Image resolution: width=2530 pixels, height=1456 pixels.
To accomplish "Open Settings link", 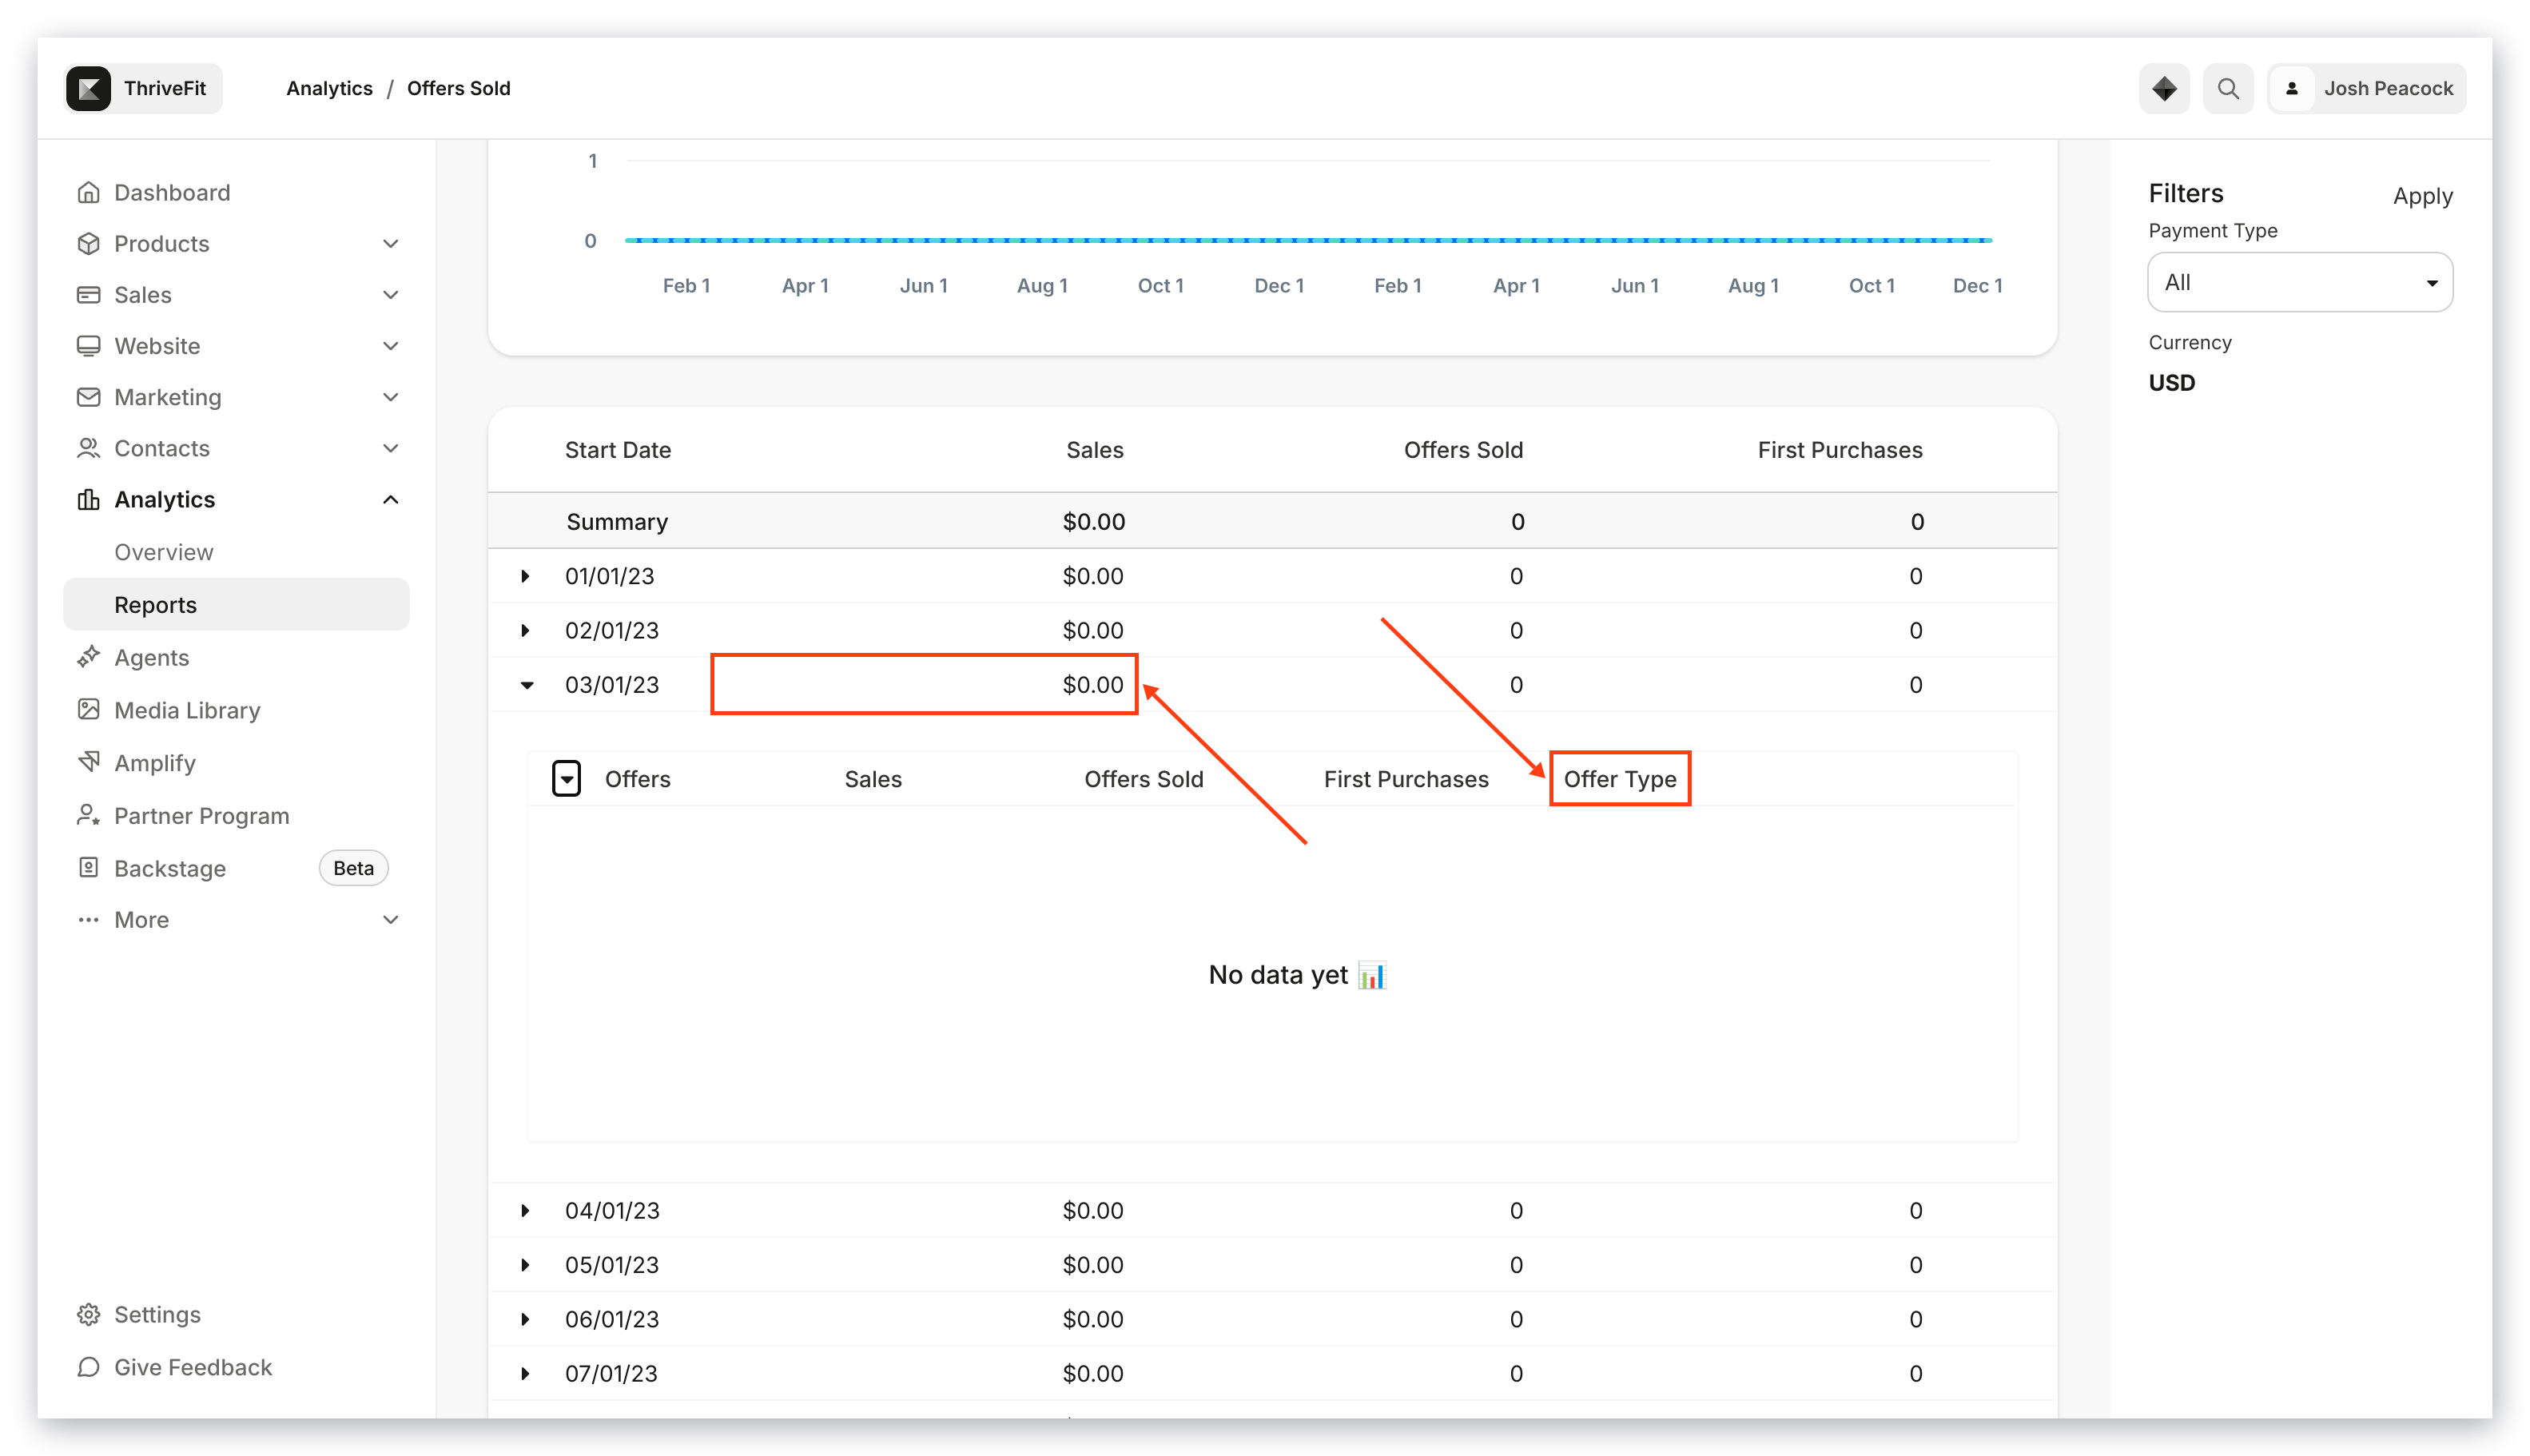I will point(157,1314).
